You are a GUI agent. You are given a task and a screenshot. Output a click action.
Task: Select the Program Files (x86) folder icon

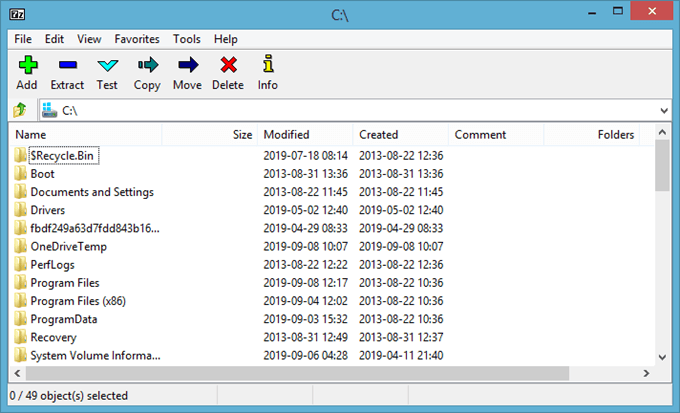20,301
